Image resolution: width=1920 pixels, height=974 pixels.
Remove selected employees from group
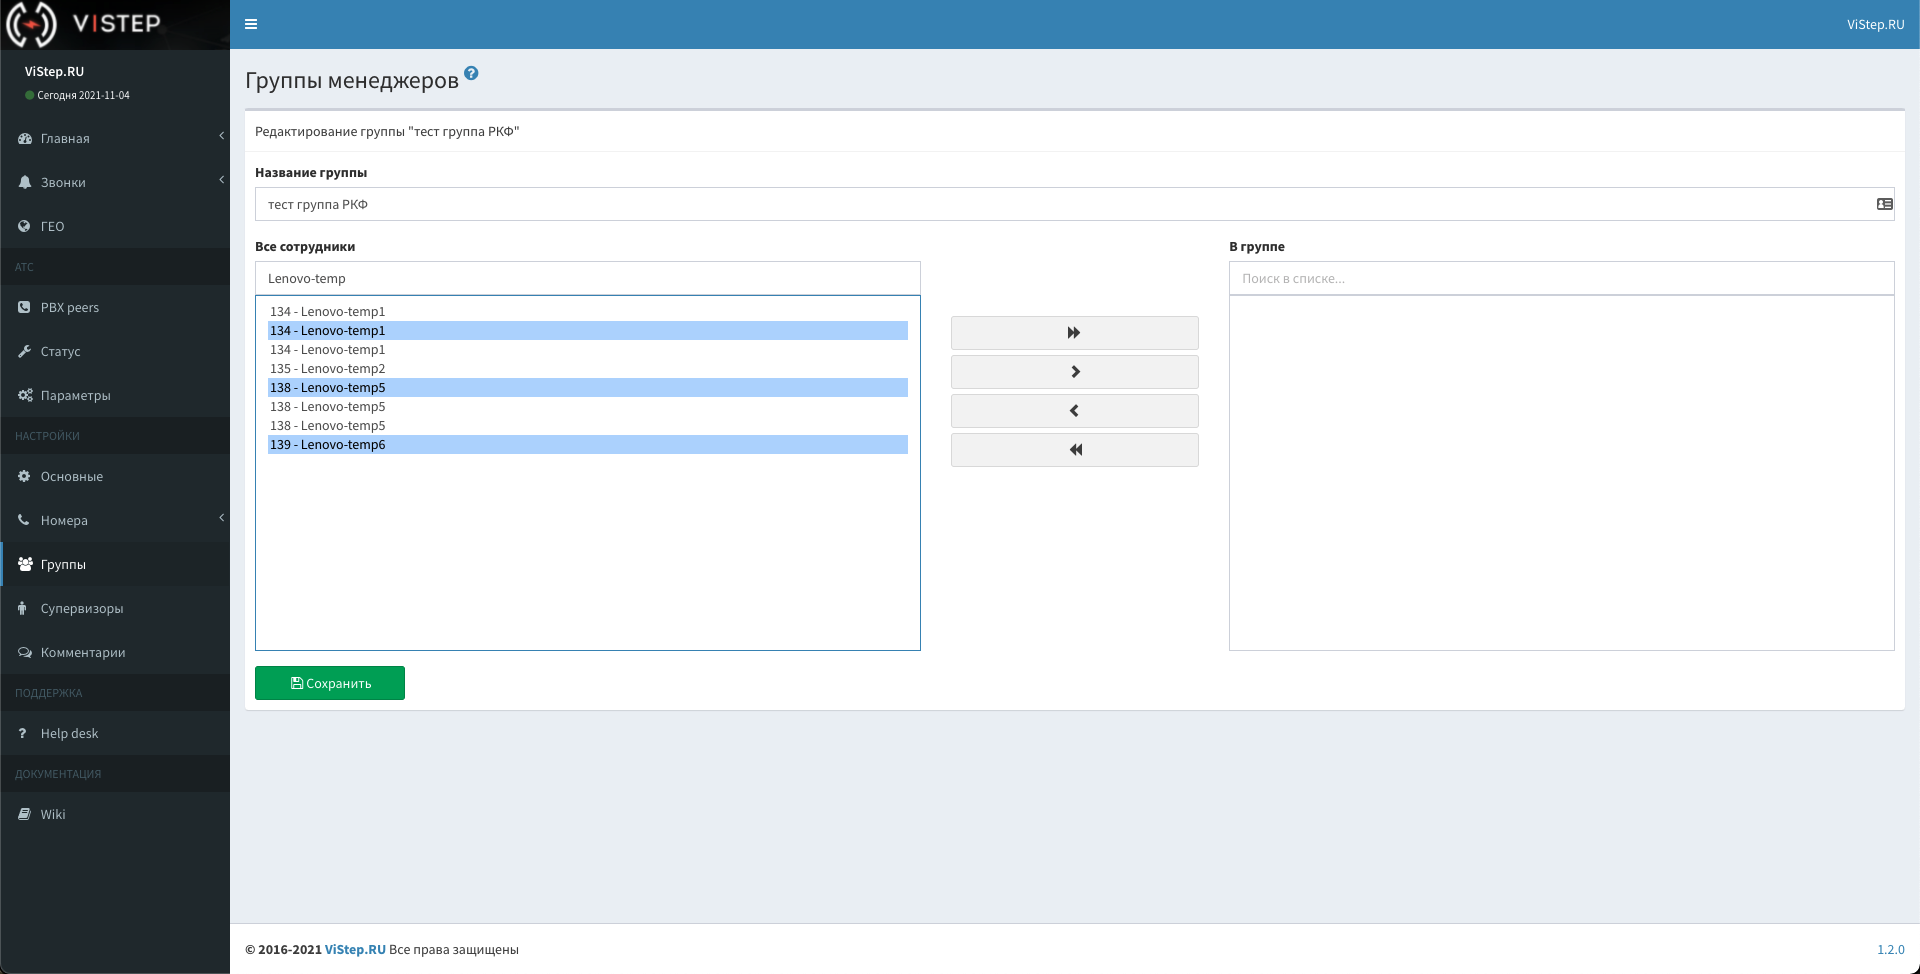1074,411
